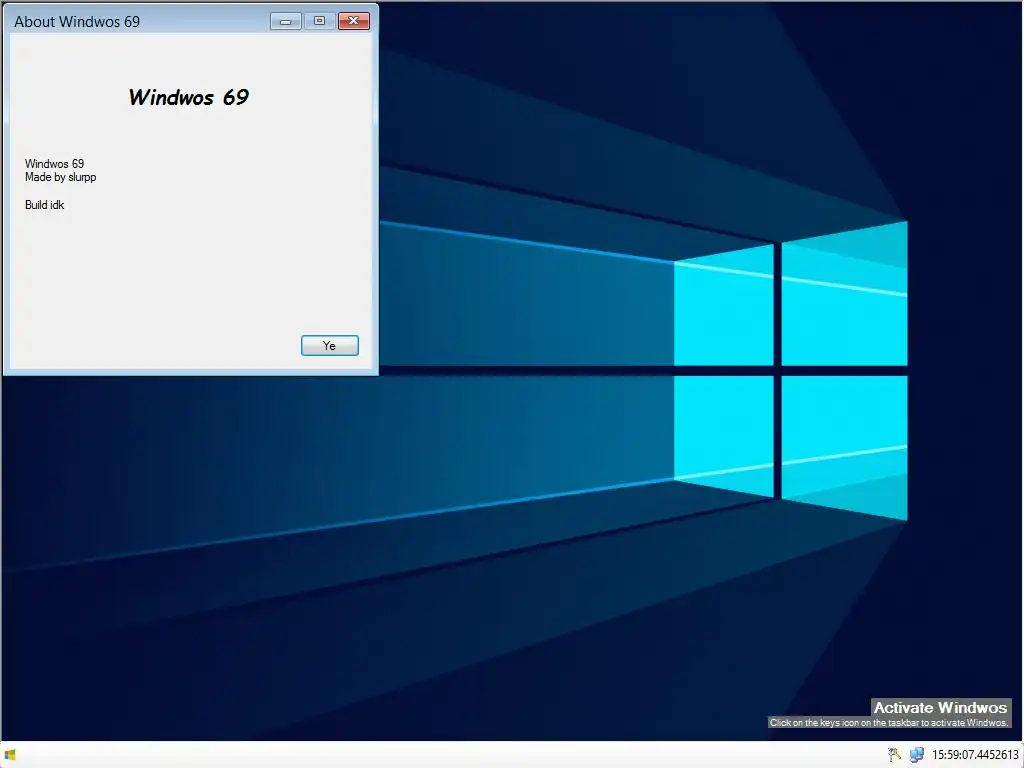The height and width of the screenshot is (768, 1024).
Task: Maximize the About Windwos 69 window
Action: (x=319, y=22)
